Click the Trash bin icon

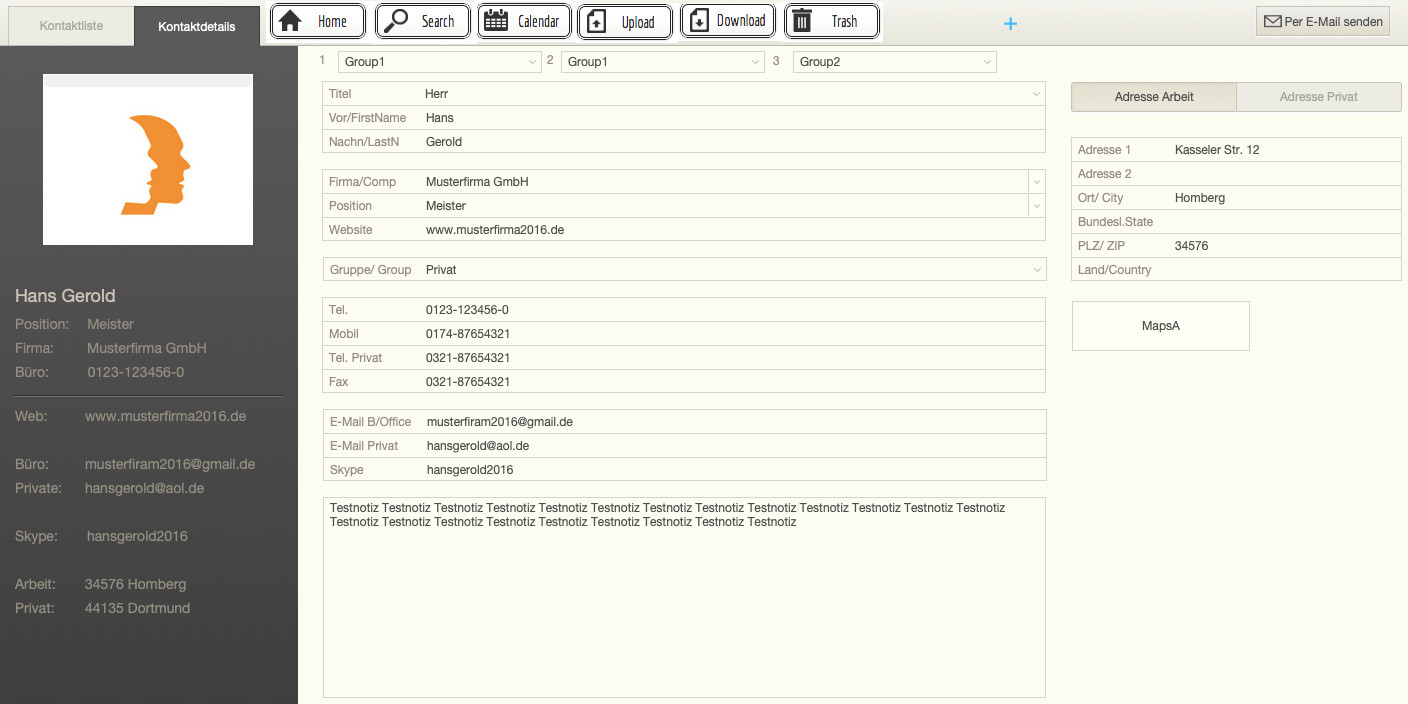point(802,21)
